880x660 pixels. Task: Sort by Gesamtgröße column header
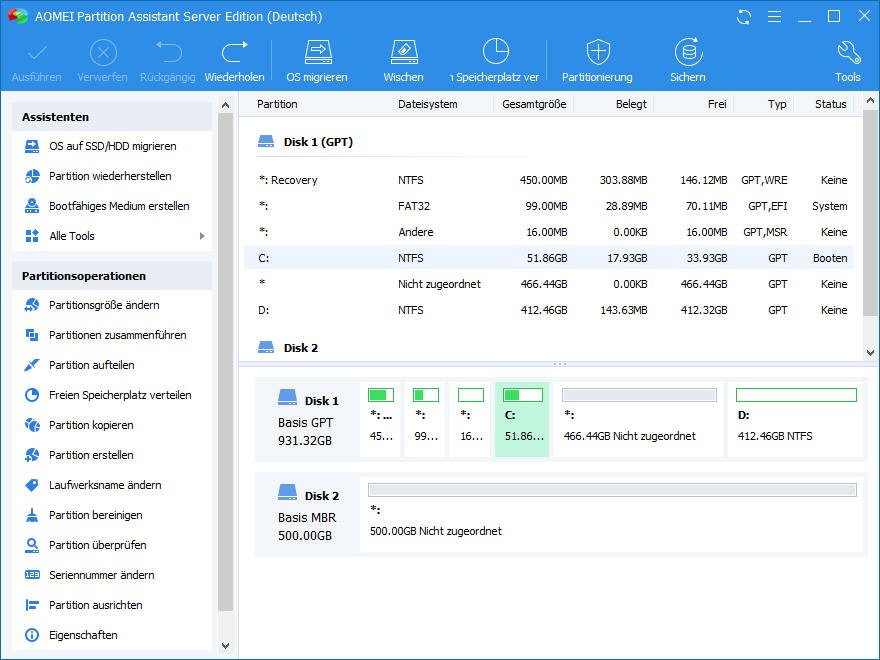click(534, 104)
